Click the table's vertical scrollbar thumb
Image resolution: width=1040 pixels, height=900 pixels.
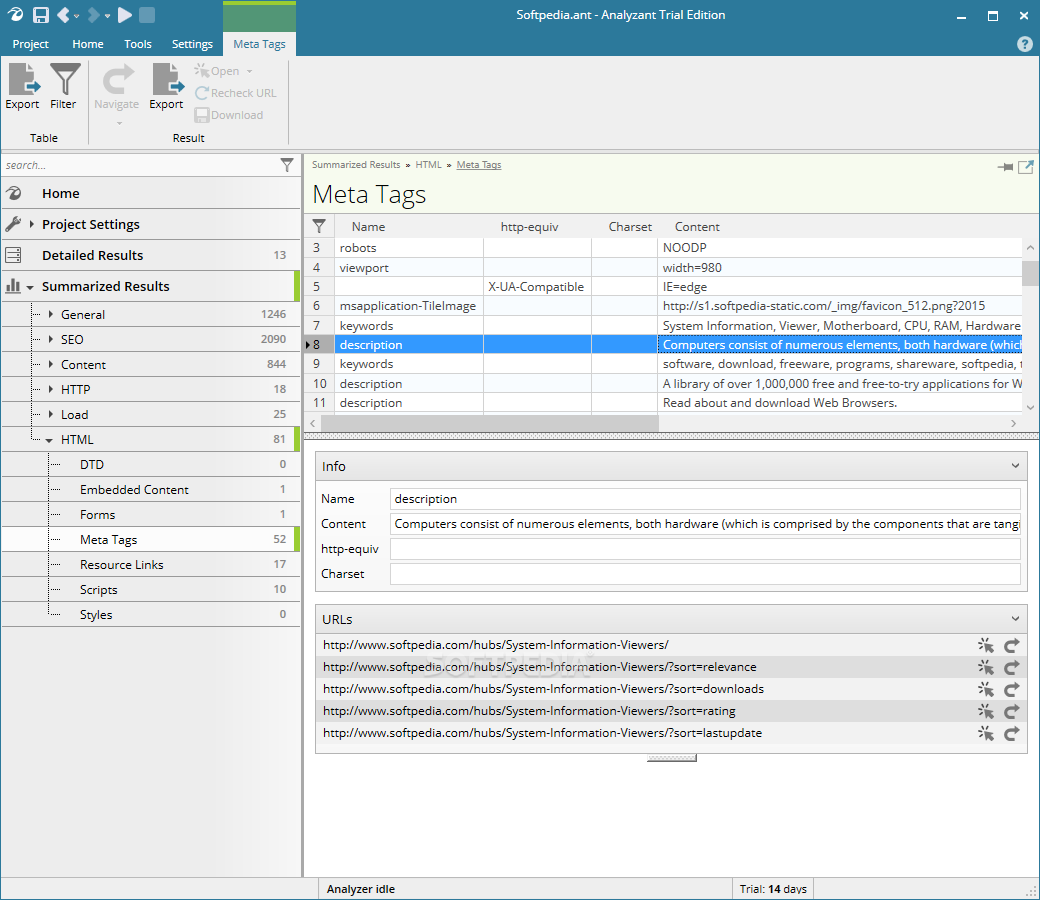1030,273
